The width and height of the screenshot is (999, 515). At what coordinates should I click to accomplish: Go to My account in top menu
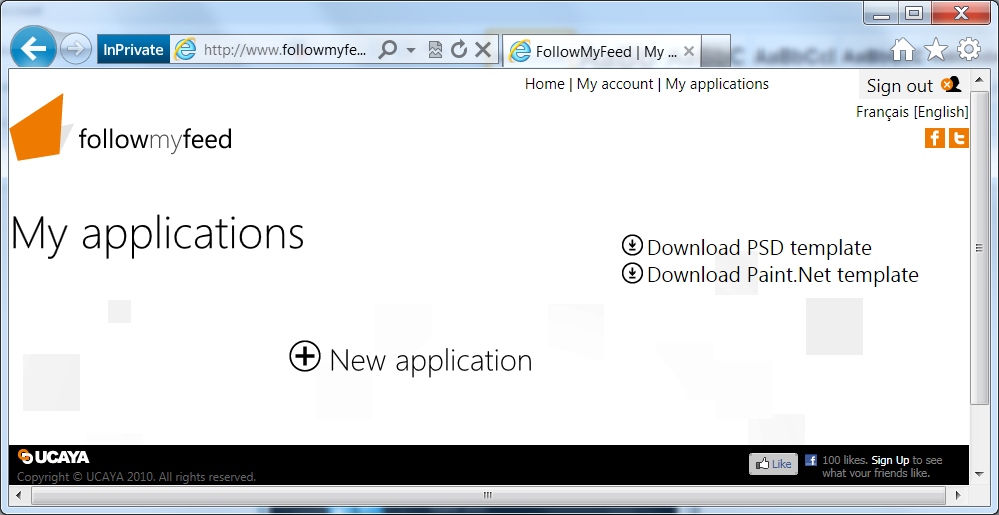pyautogui.click(x=615, y=84)
